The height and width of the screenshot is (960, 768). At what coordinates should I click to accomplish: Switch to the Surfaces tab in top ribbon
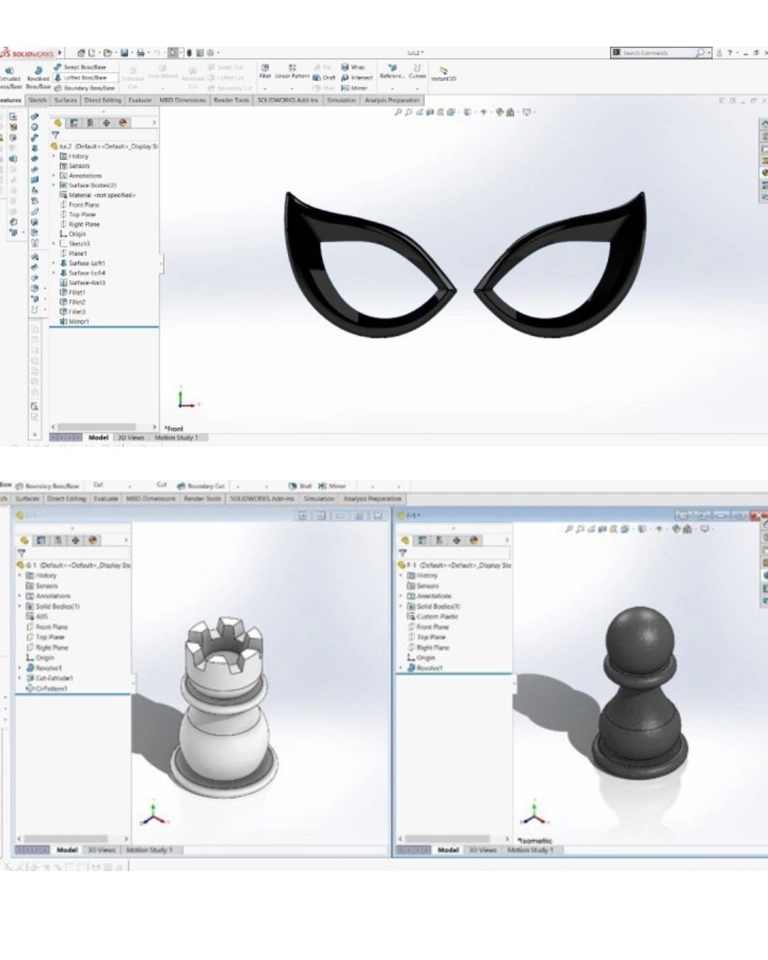pyautogui.click(x=66, y=100)
